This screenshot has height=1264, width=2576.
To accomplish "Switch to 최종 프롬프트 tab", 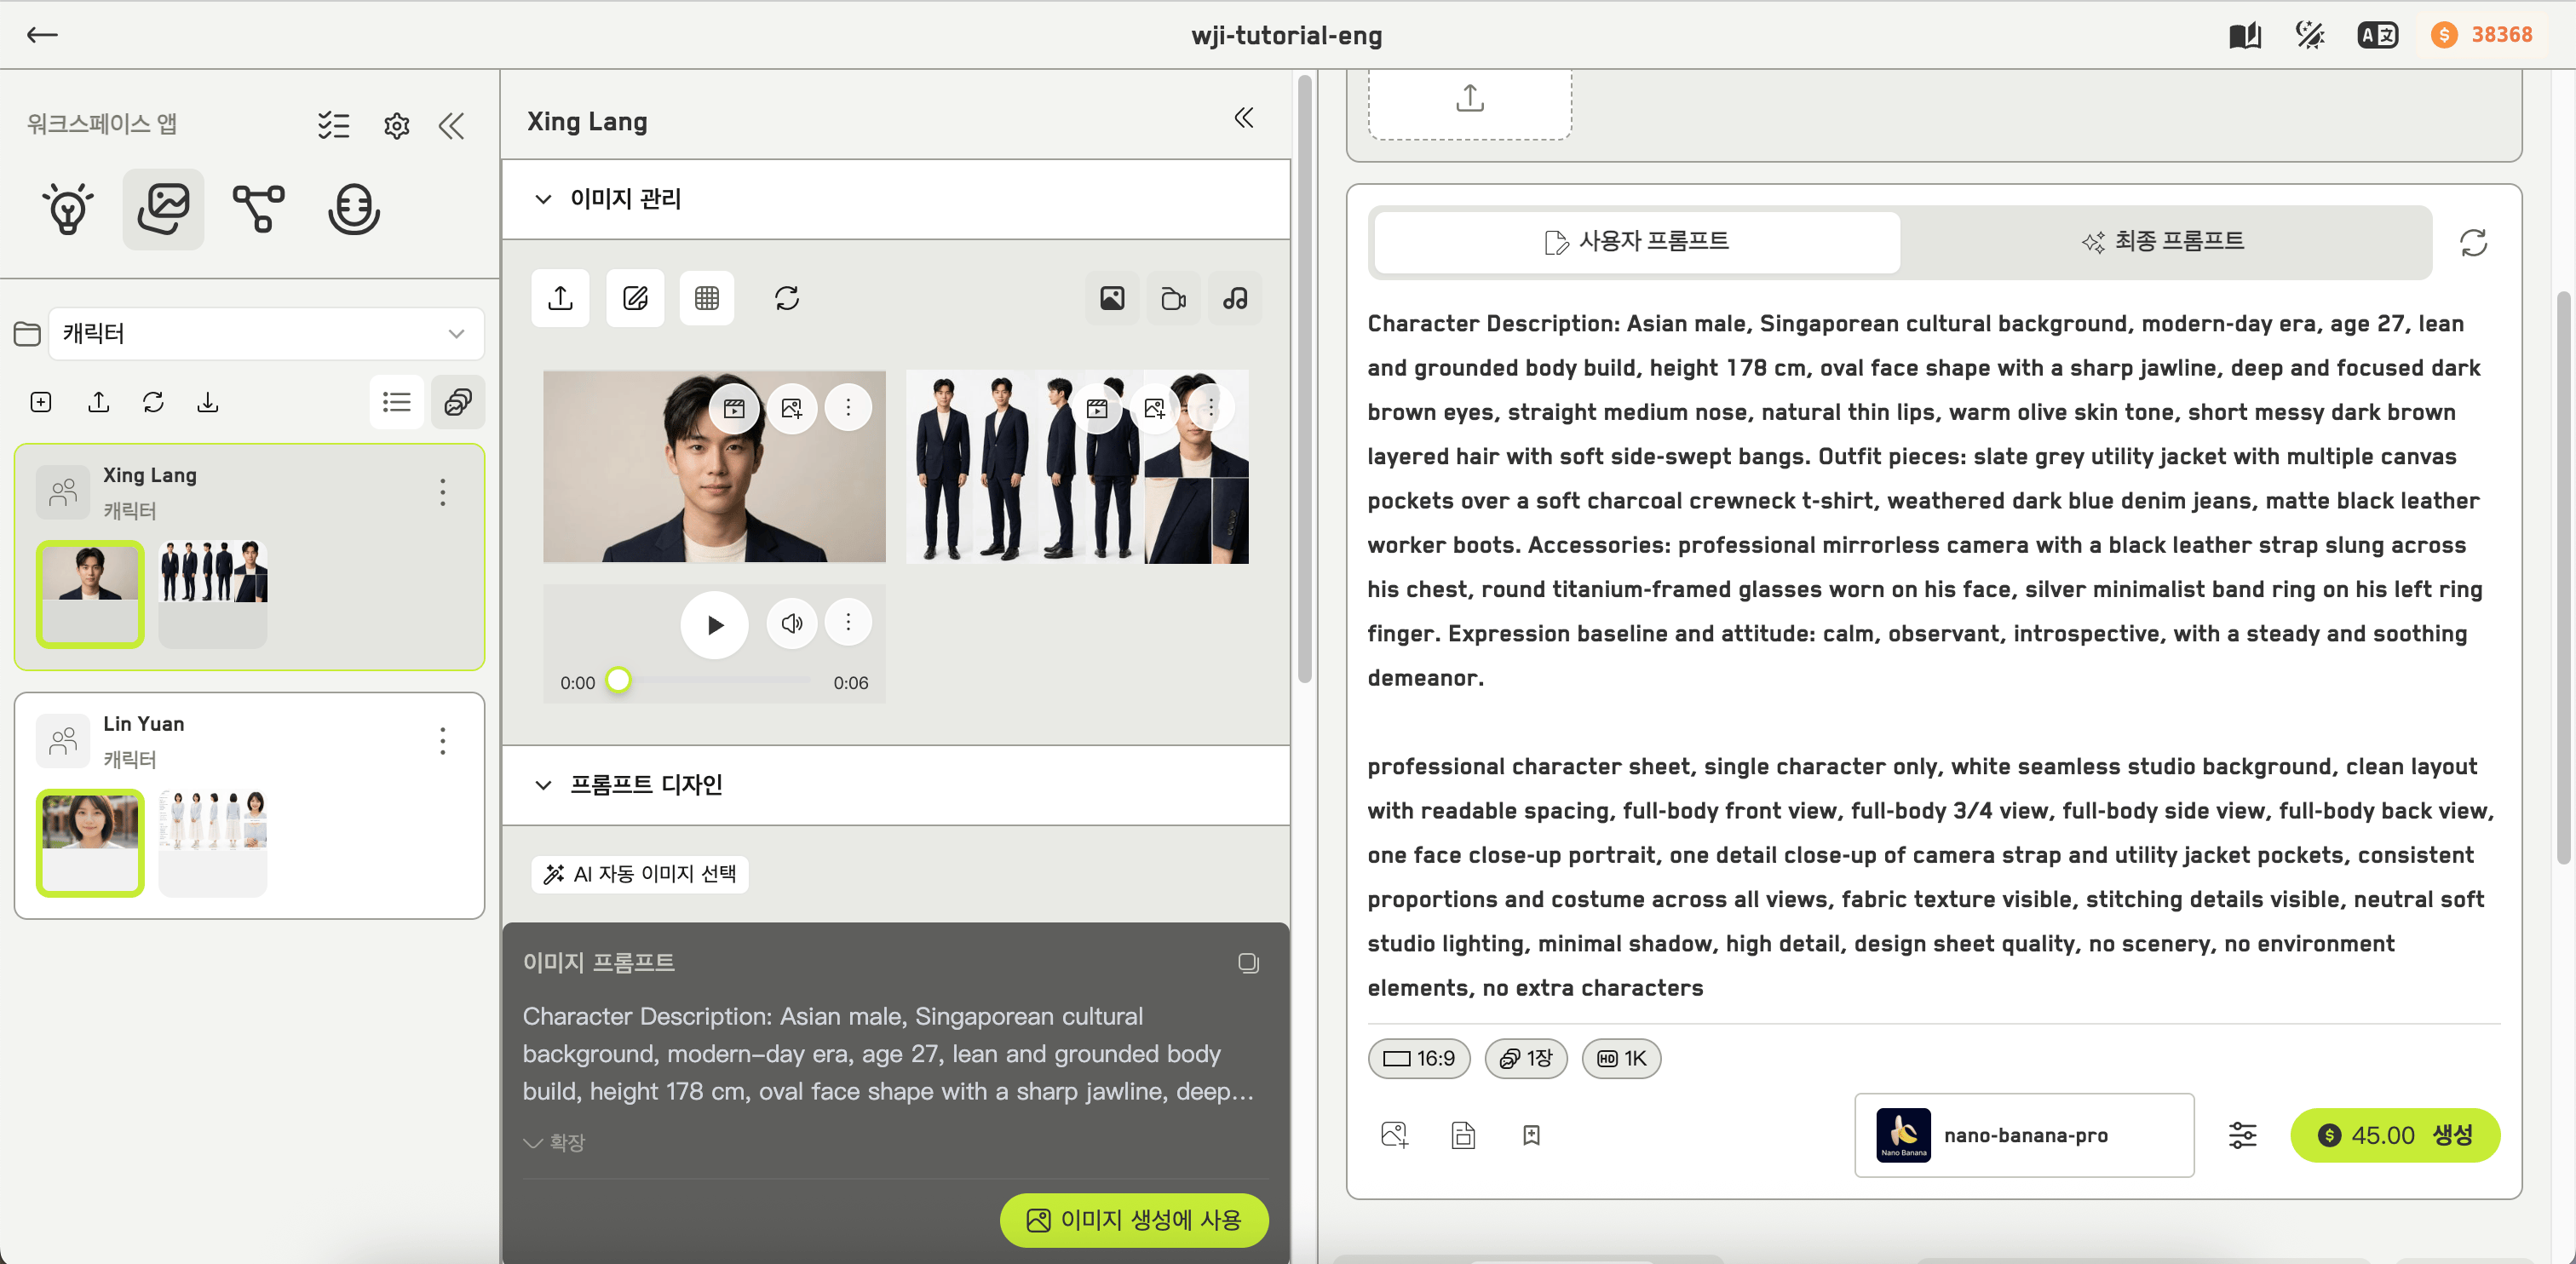I will (x=2163, y=242).
